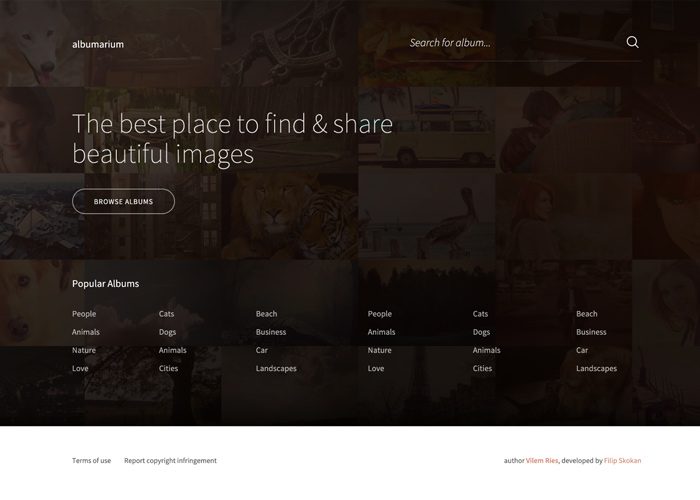The width and height of the screenshot is (700, 500).
Task: Visit developer Filip Skokan link
Action: (622, 460)
